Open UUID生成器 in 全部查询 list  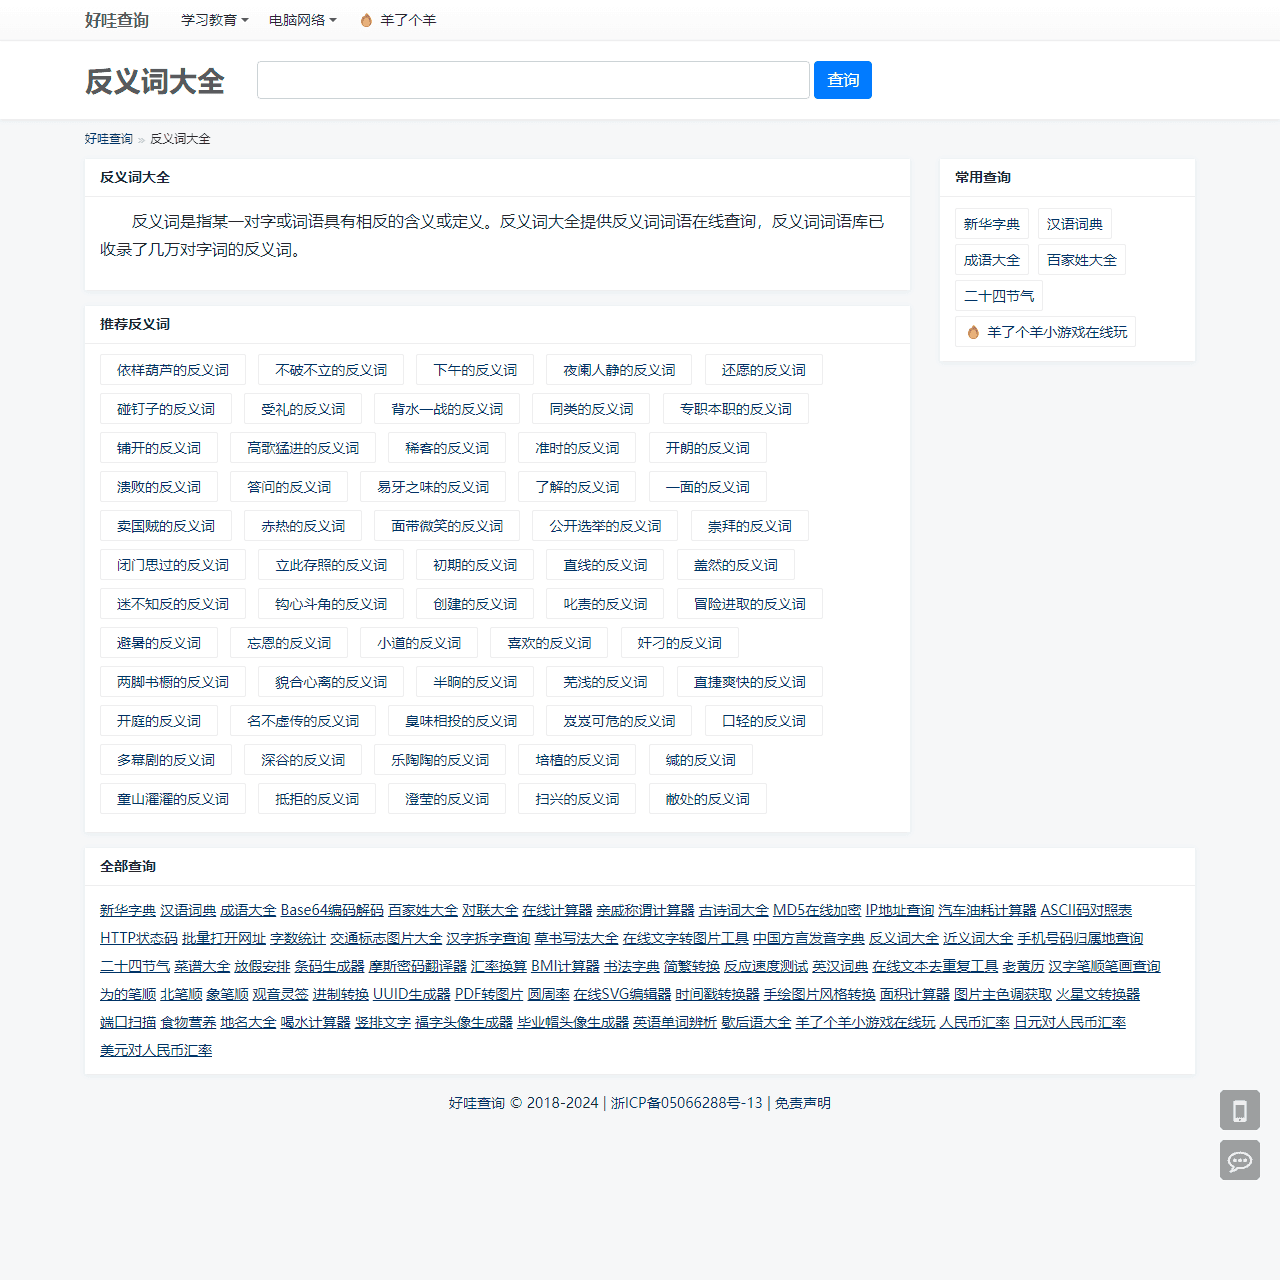tap(412, 994)
